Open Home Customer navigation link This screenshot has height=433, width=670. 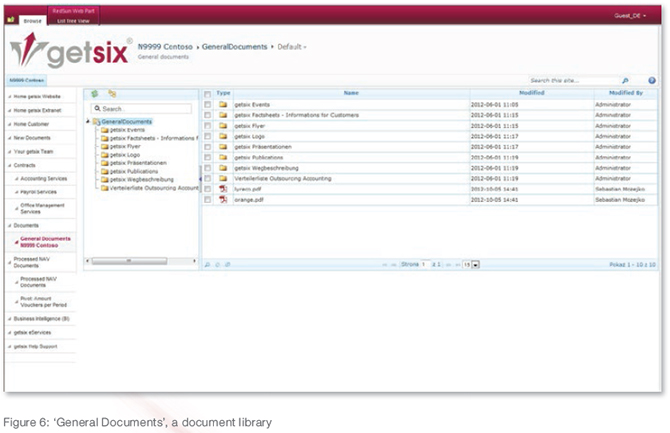[31, 124]
